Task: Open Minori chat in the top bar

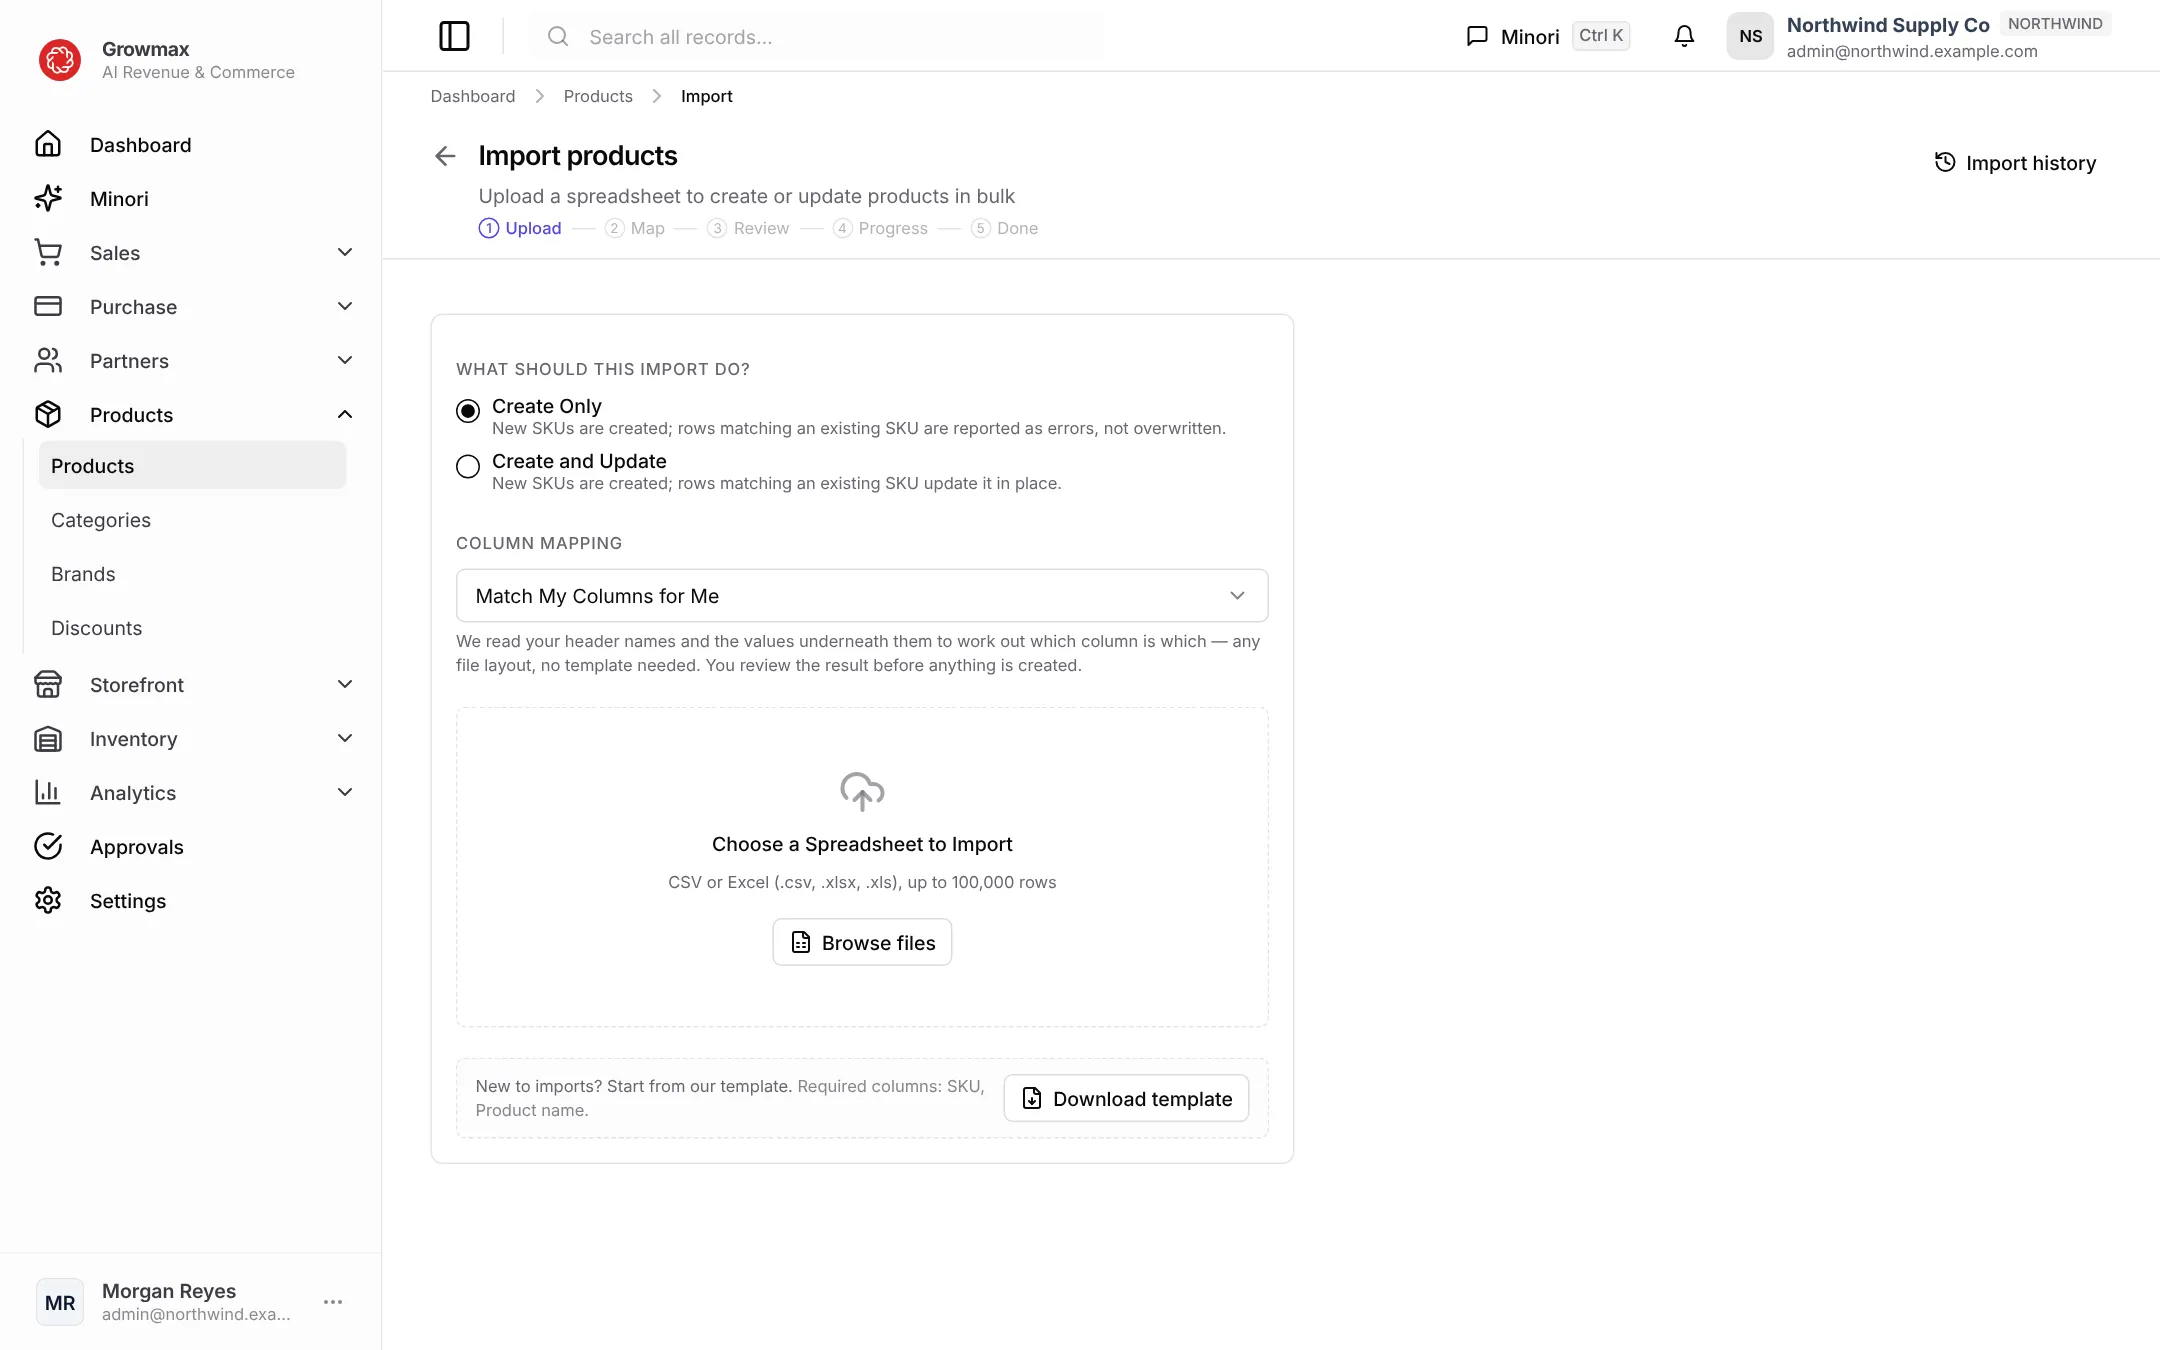Action: (x=1547, y=37)
